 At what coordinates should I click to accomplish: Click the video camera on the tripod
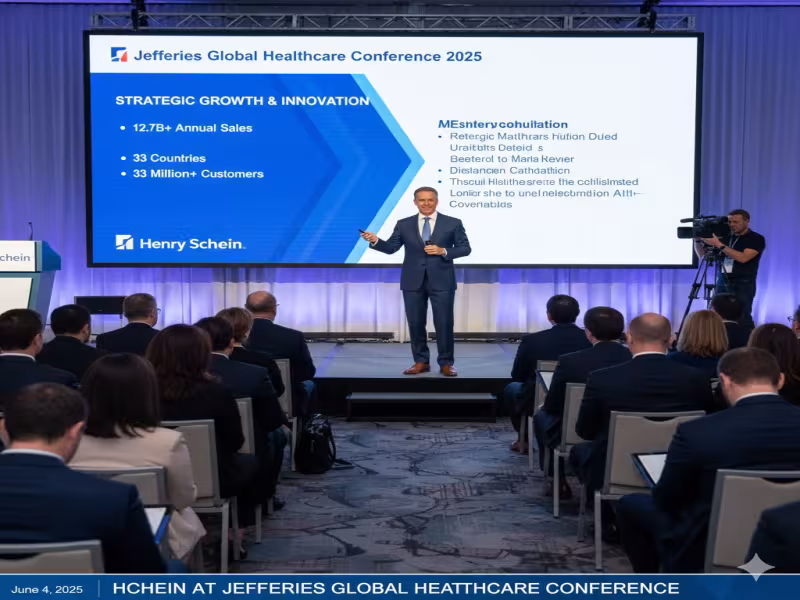click(703, 227)
